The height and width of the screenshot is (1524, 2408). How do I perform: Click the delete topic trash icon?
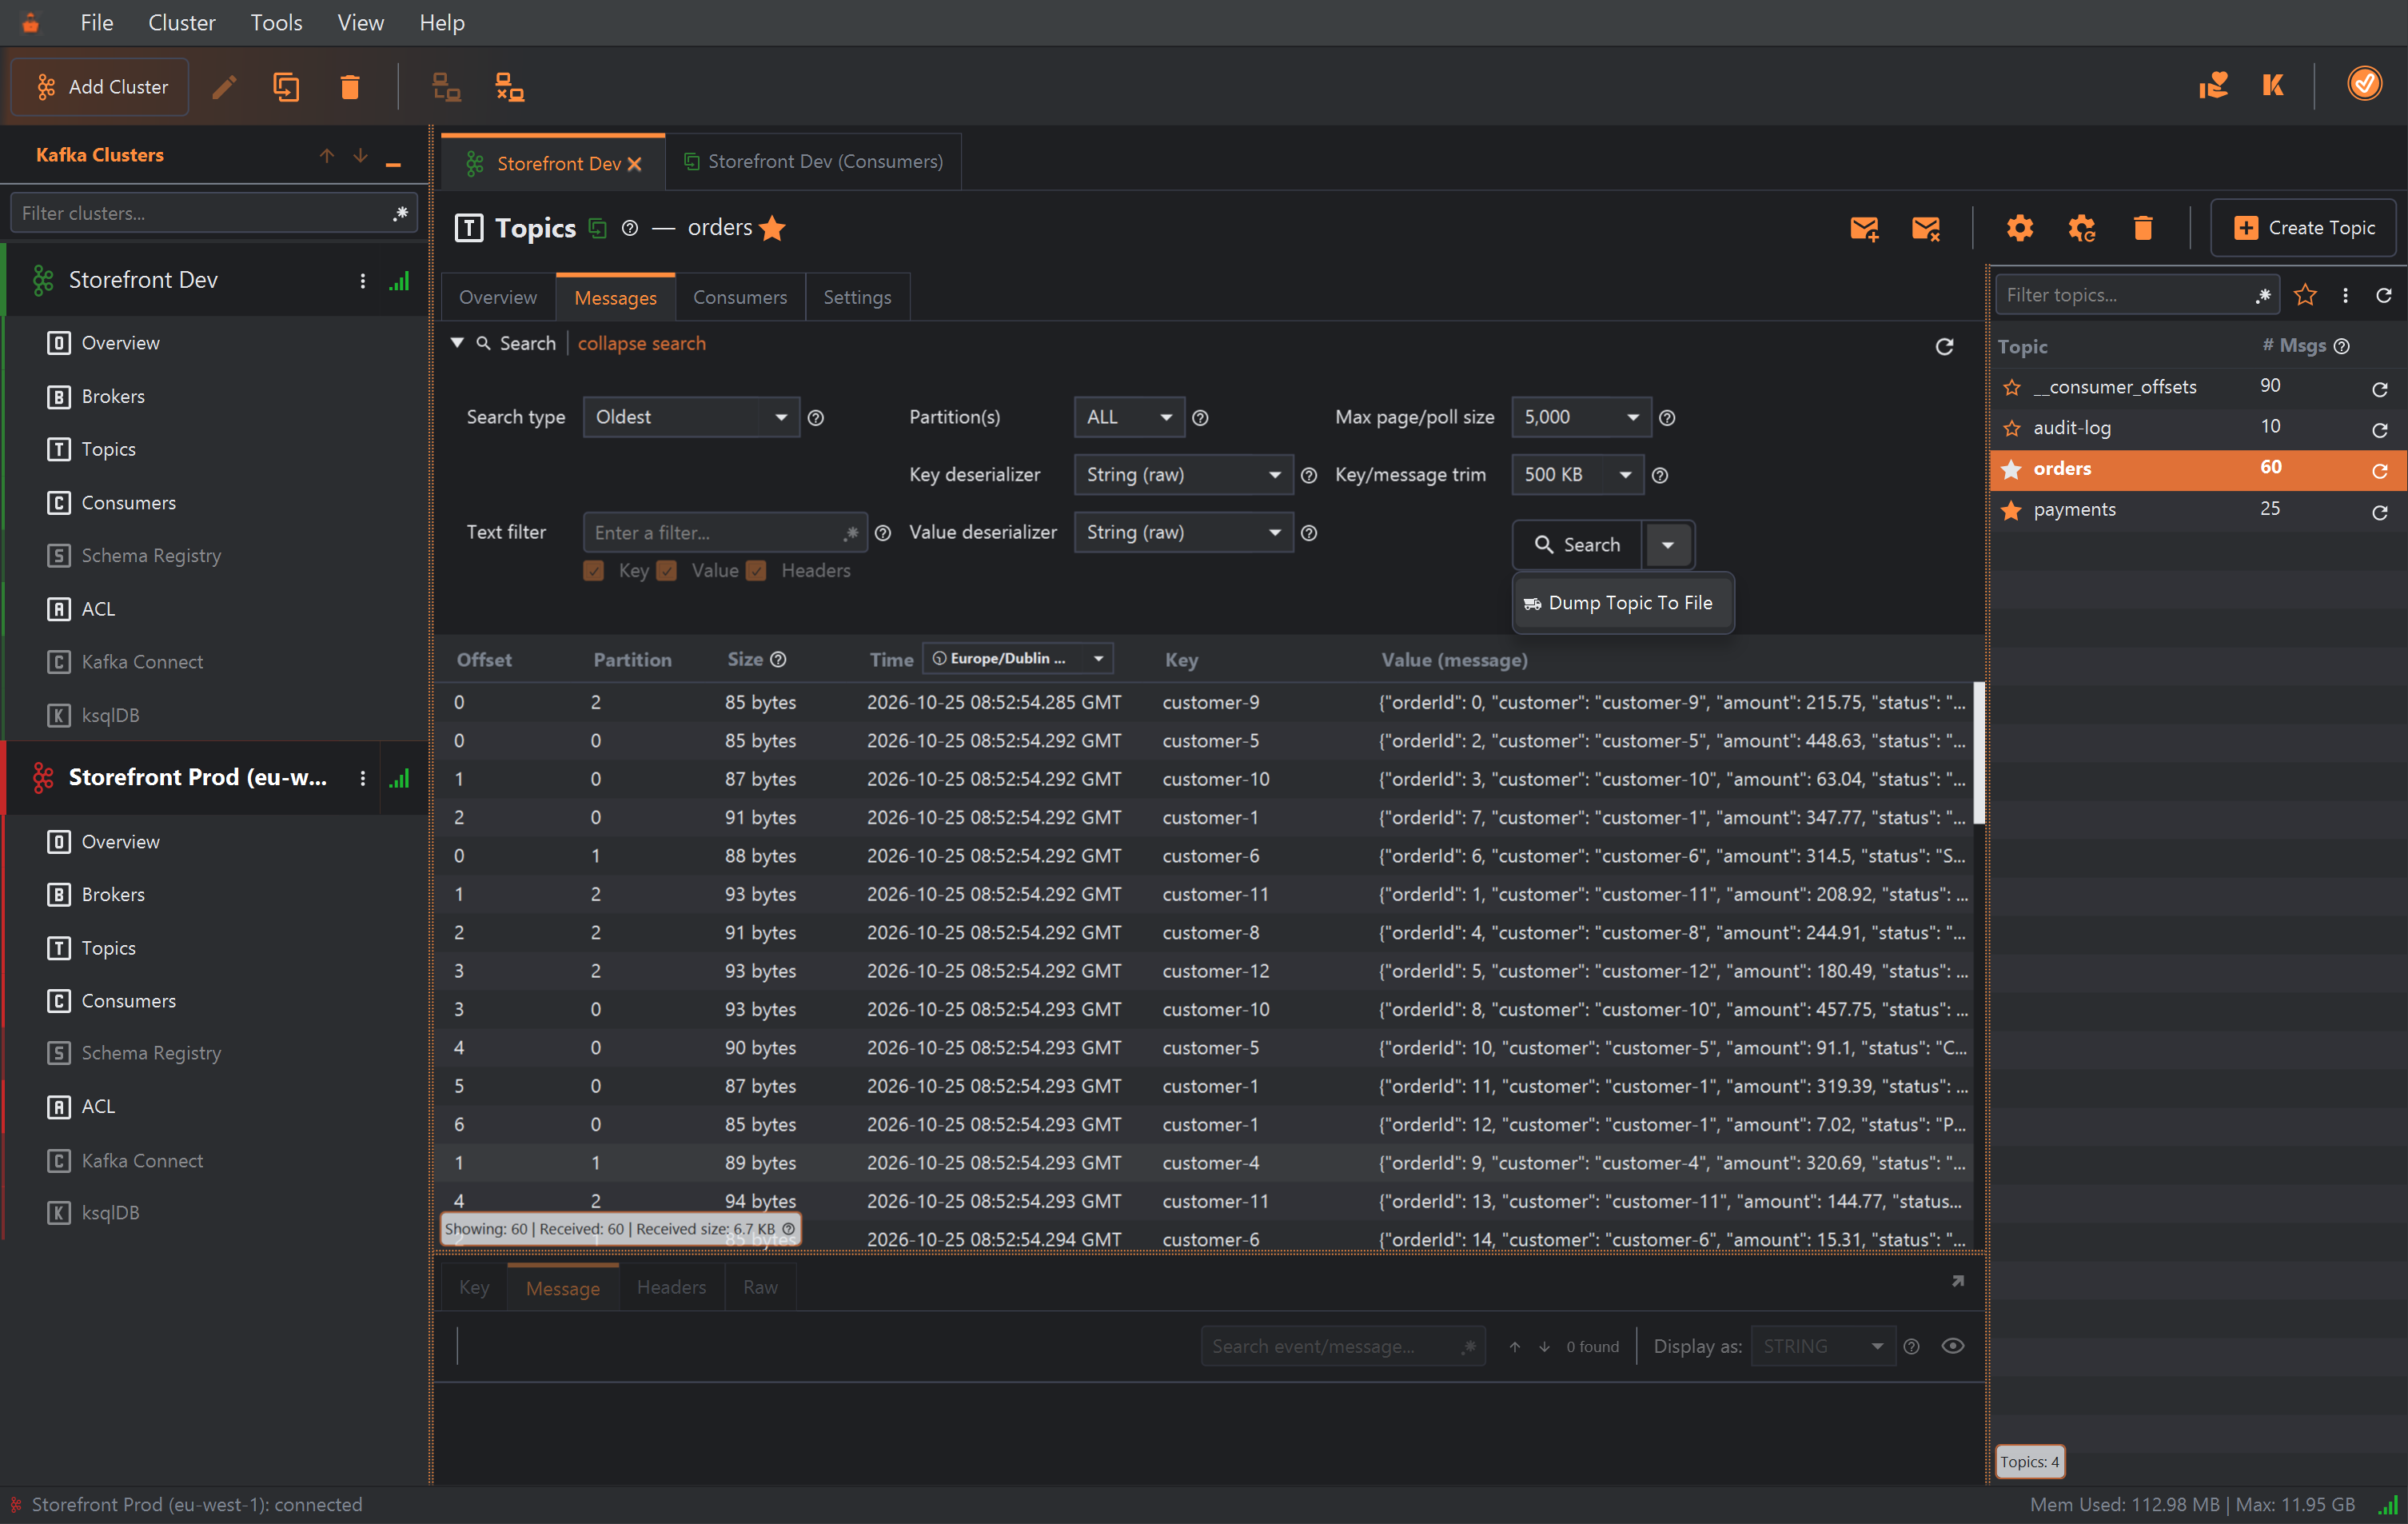click(2142, 228)
